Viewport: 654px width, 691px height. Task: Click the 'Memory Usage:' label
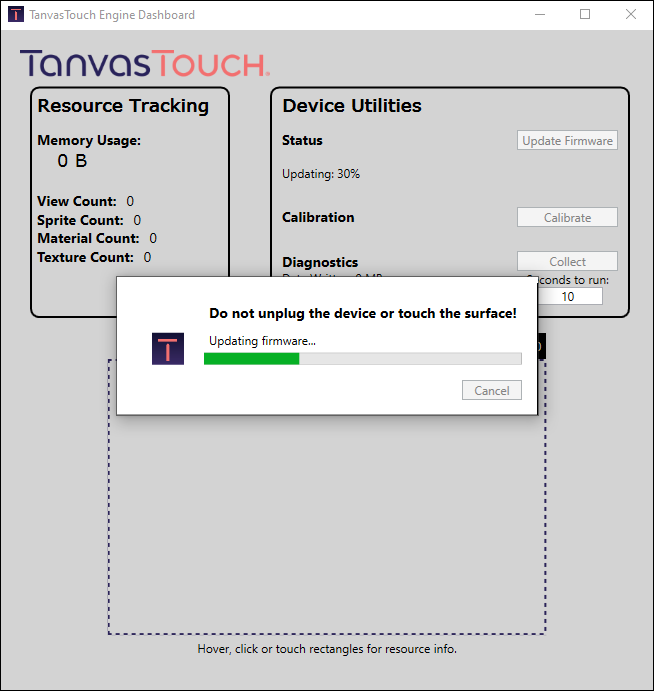click(89, 140)
